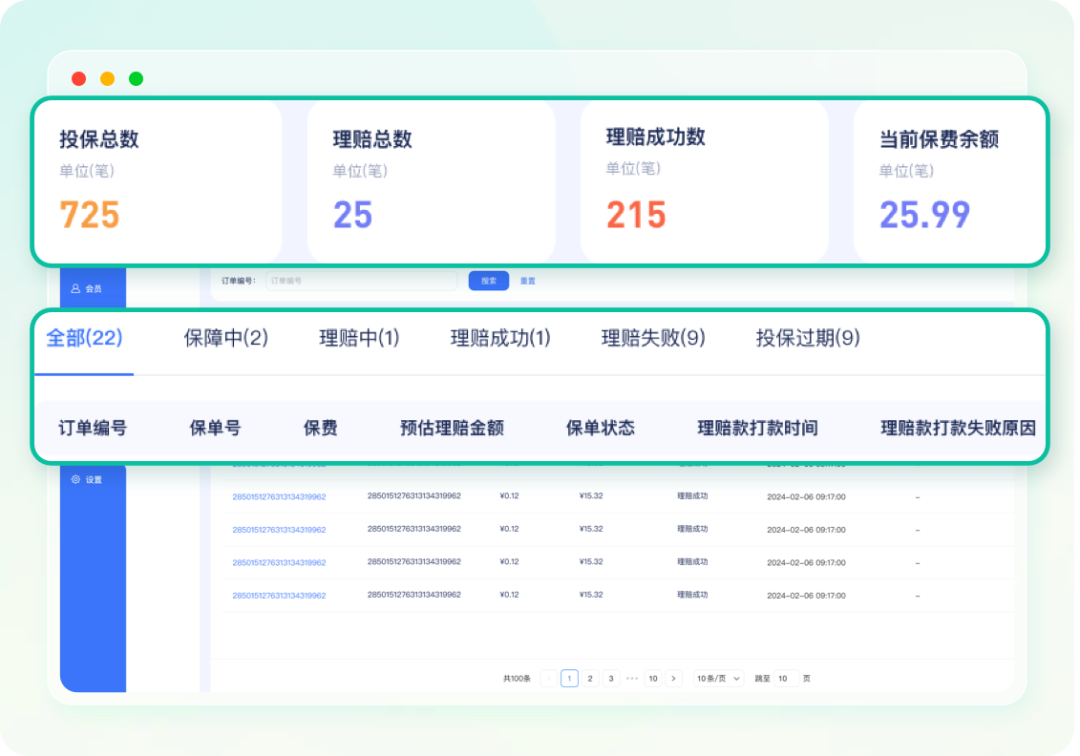
Task: Go to page 2 in pagination
Action: pos(590,678)
